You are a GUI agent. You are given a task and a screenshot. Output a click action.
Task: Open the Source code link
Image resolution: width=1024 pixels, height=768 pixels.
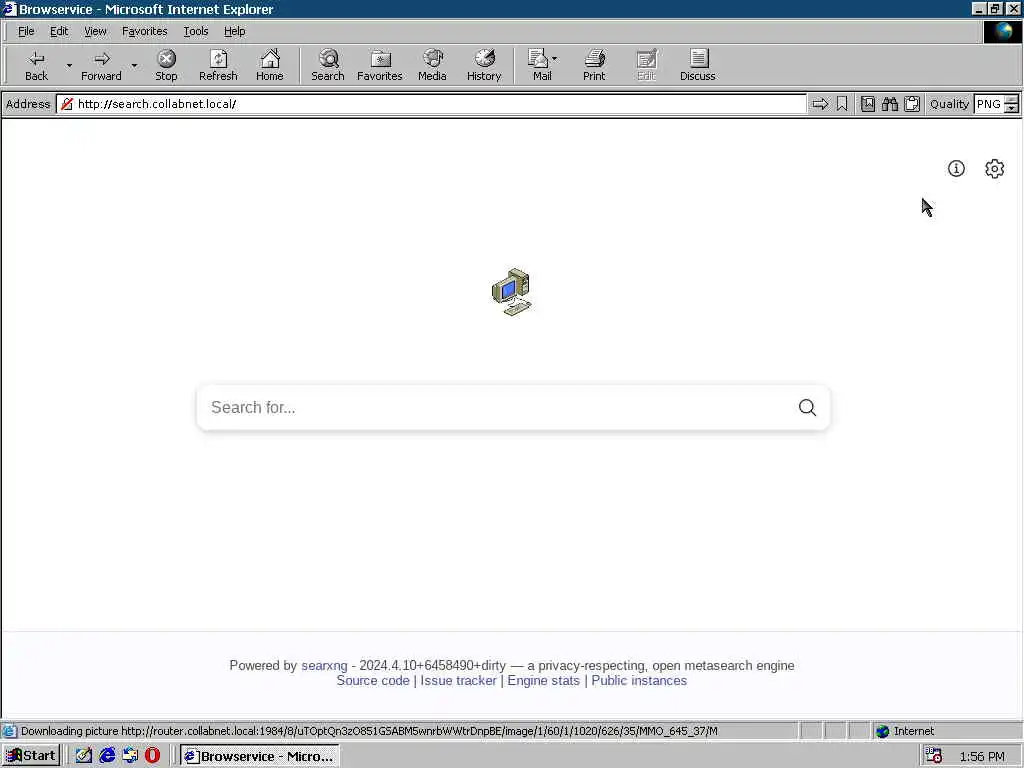373,680
